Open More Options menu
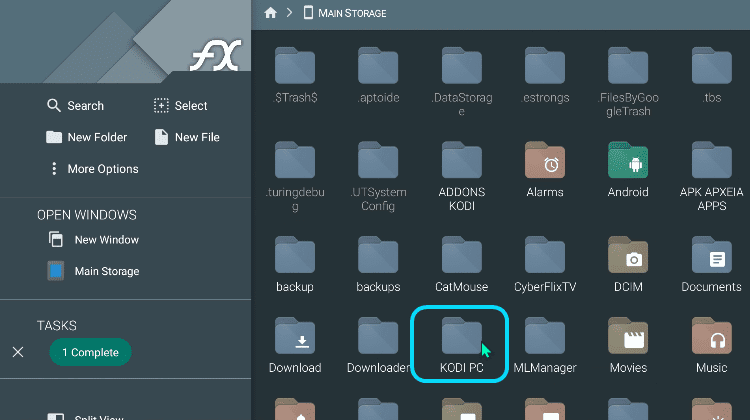 (x=94, y=169)
